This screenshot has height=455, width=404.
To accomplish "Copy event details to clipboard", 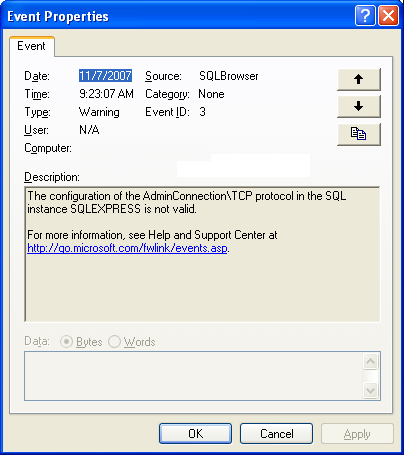I will tap(359, 134).
